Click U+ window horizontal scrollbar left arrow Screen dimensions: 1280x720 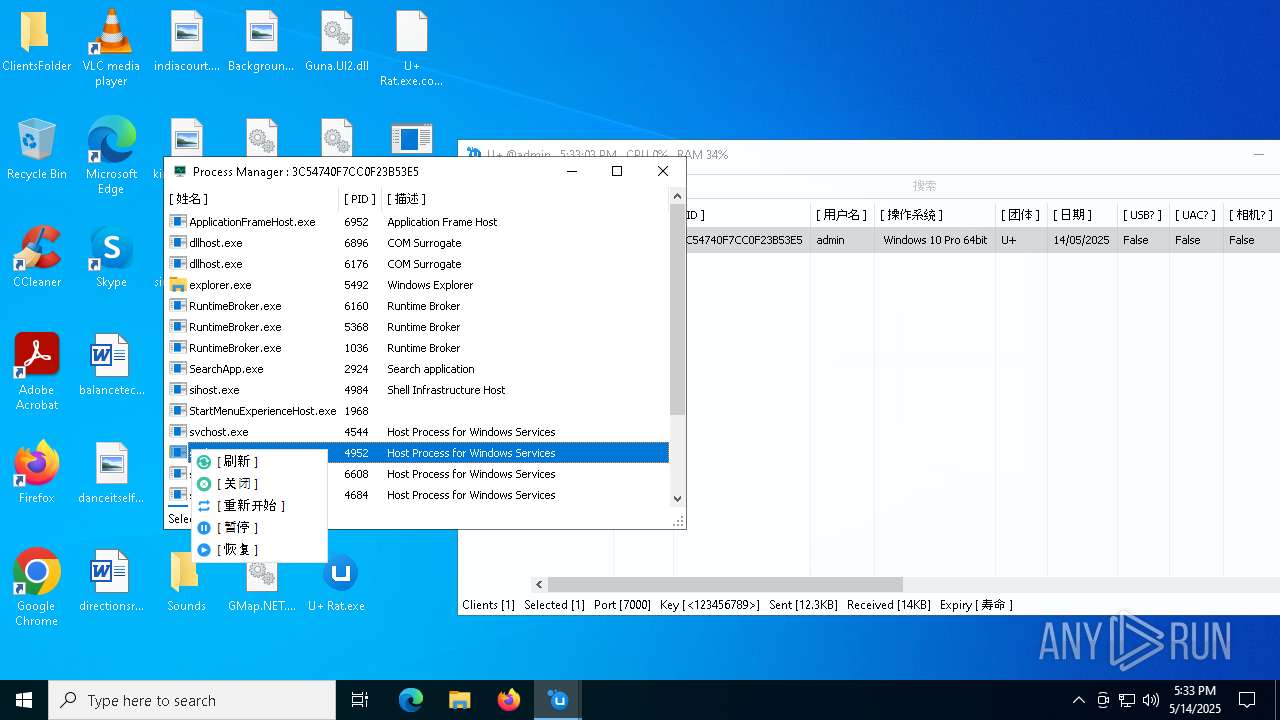(539, 584)
